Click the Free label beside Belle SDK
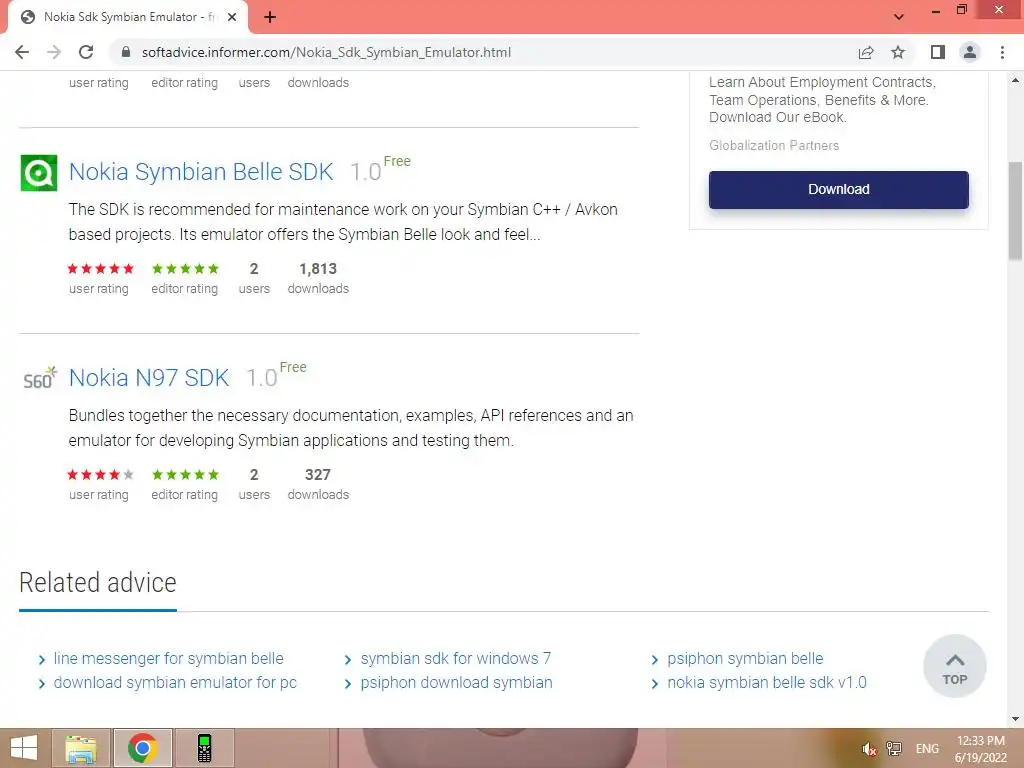 click(x=397, y=161)
